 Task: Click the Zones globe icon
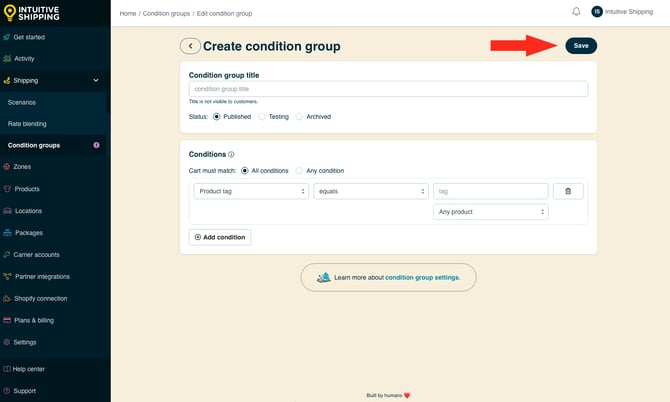(x=6, y=167)
